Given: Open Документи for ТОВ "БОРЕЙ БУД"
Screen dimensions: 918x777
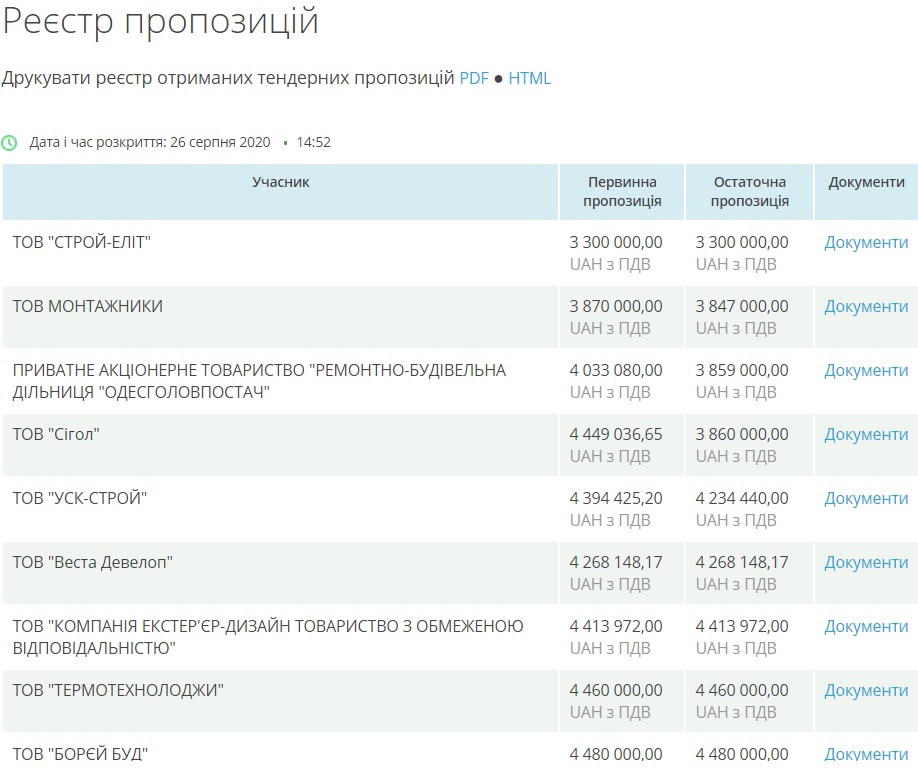Looking at the screenshot, I should pos(866,754).
